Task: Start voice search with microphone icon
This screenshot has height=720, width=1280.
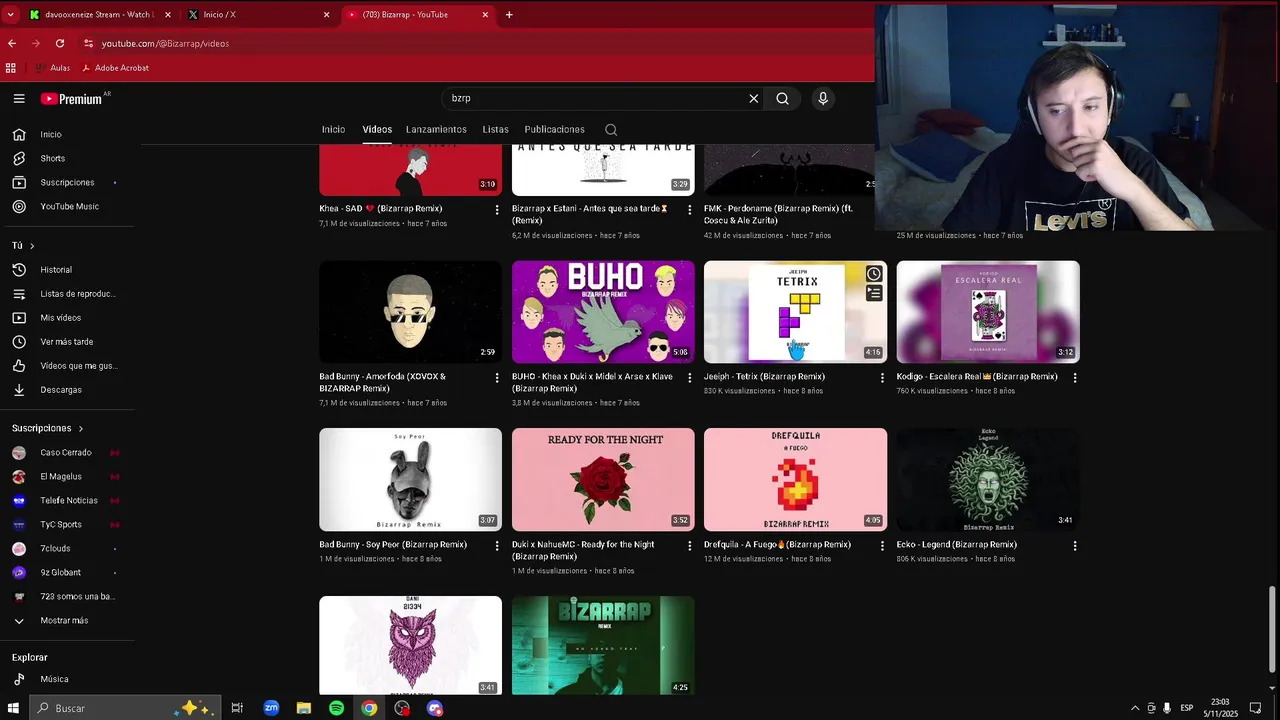Action: tap(823, 98)
